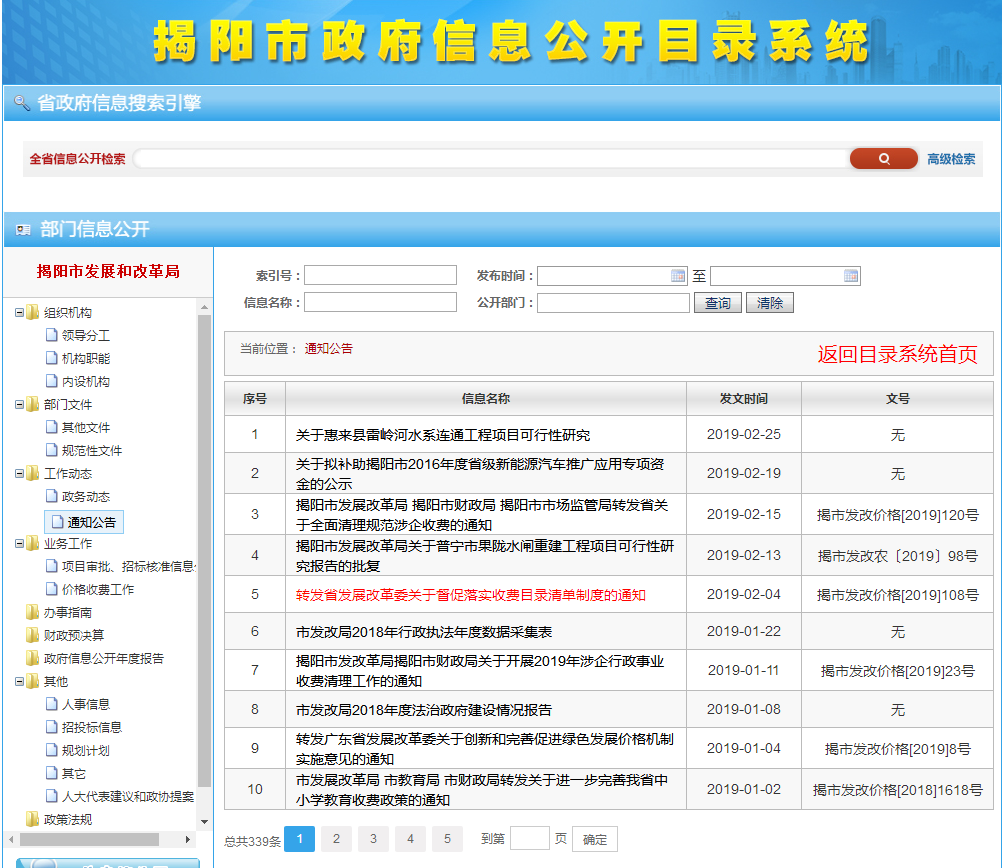
Task: Open 市发改局2018年行政执法年度数据采集表
Action: 424,632
